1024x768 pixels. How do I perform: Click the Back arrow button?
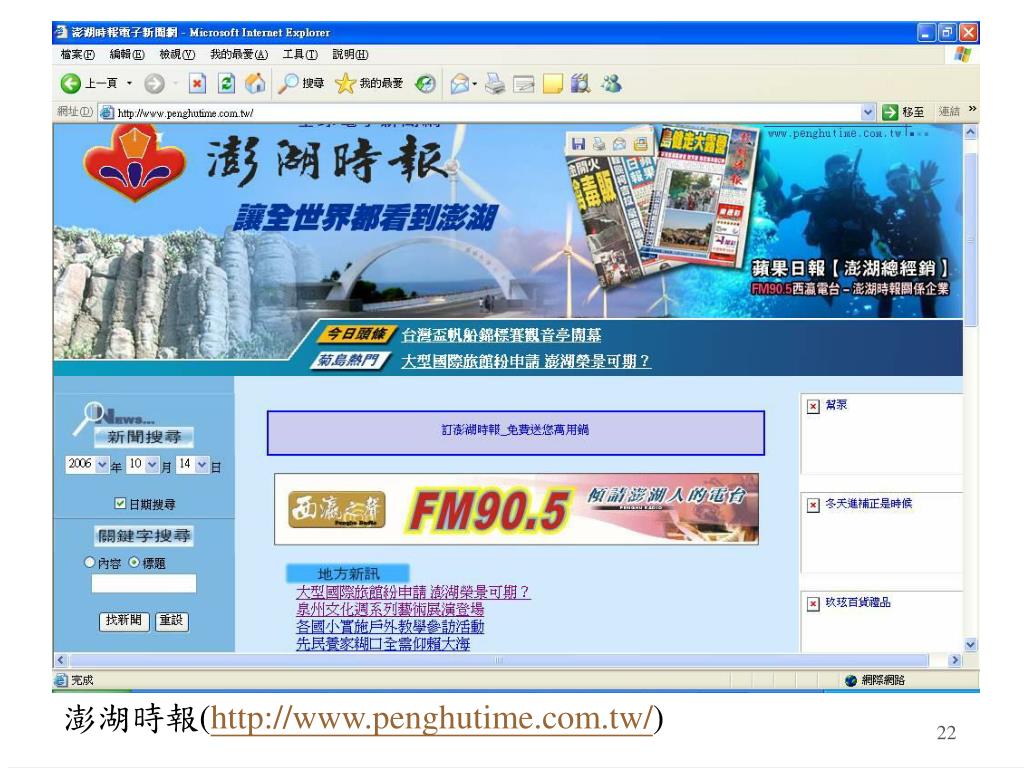point(71,84)
